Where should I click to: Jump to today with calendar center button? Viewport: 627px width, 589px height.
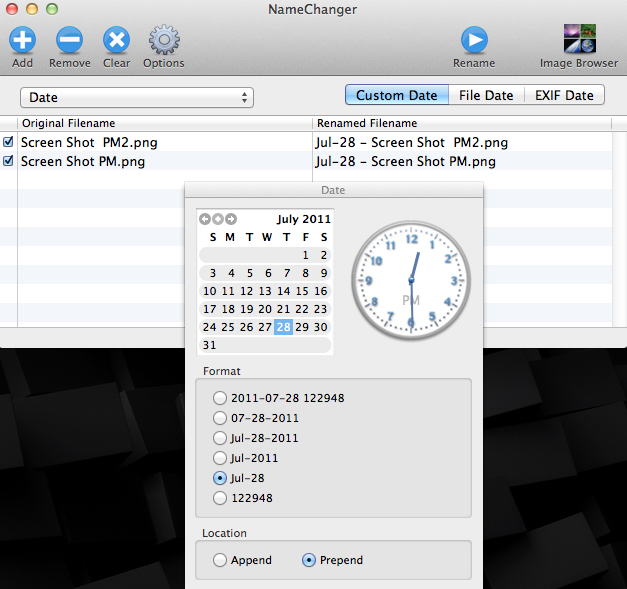coord(218,219)
